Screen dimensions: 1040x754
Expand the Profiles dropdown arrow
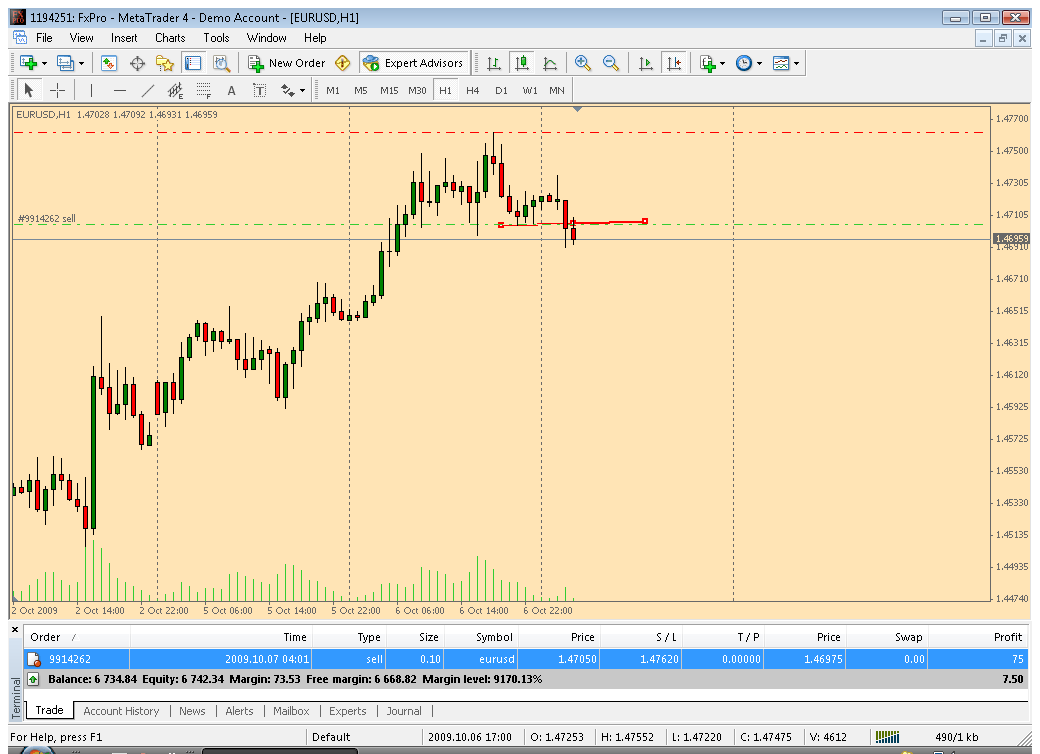pos(81,64)
